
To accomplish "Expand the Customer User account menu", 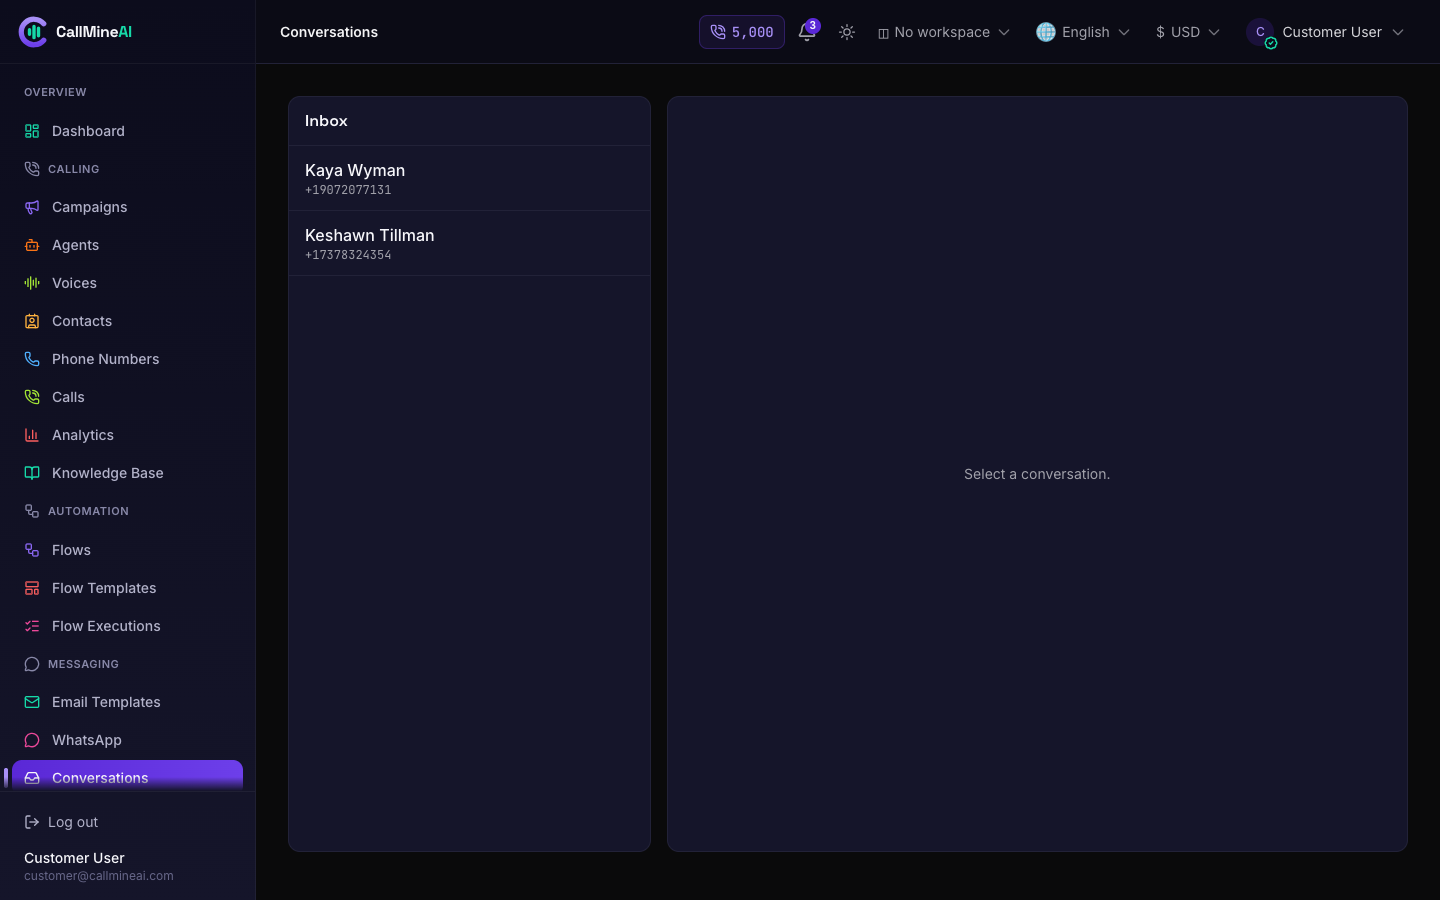I will (1325, 32).
